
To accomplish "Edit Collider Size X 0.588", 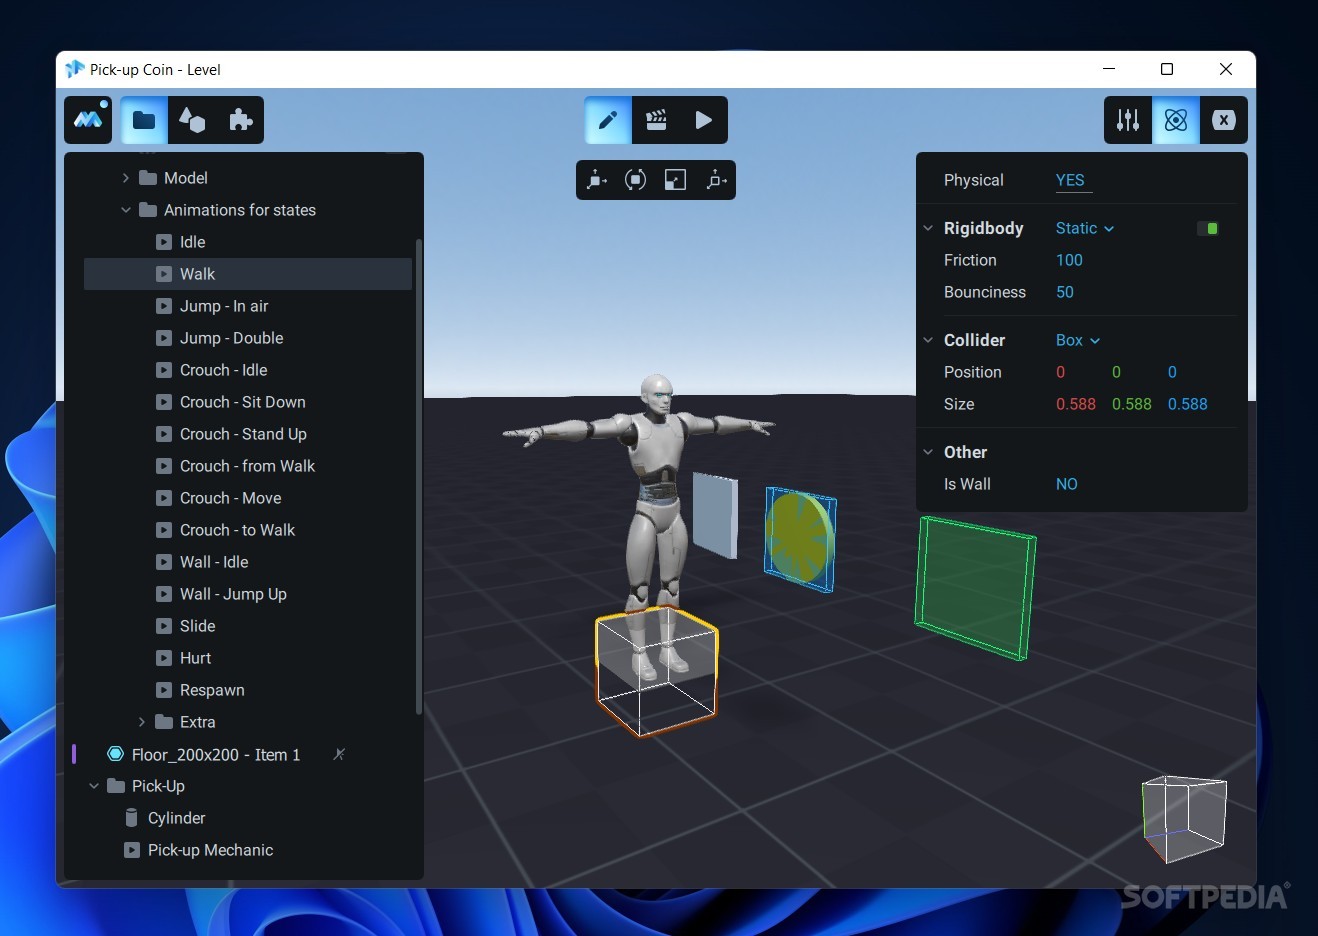I will 1076,404.
